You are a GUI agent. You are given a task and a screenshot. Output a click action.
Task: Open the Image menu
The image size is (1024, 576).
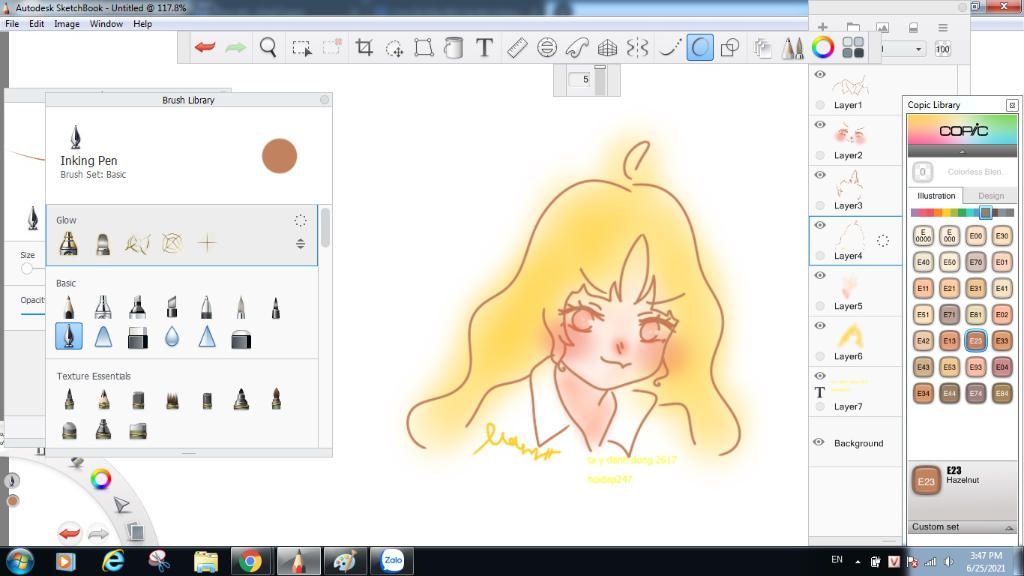(67, 24)
